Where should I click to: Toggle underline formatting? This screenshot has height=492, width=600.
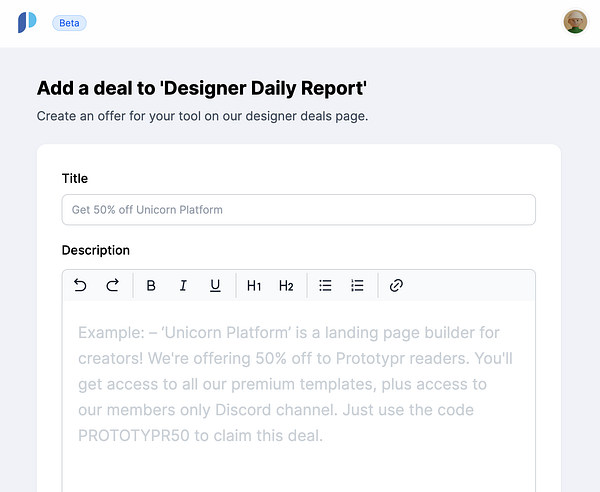pyautogui.click(x=215, y=285)
